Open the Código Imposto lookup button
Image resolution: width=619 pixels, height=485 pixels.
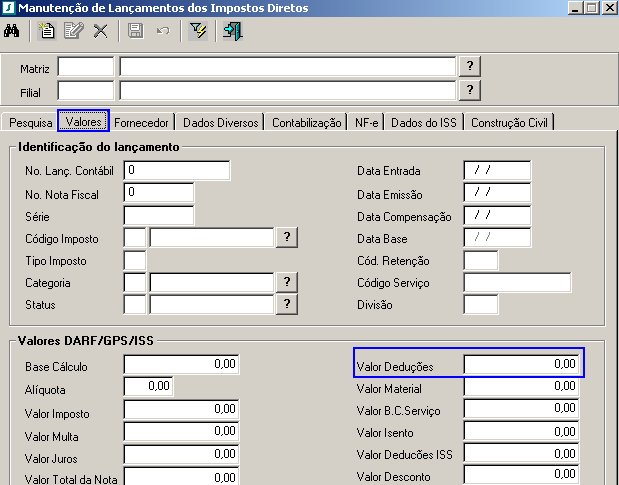click(x=287, y=237)
